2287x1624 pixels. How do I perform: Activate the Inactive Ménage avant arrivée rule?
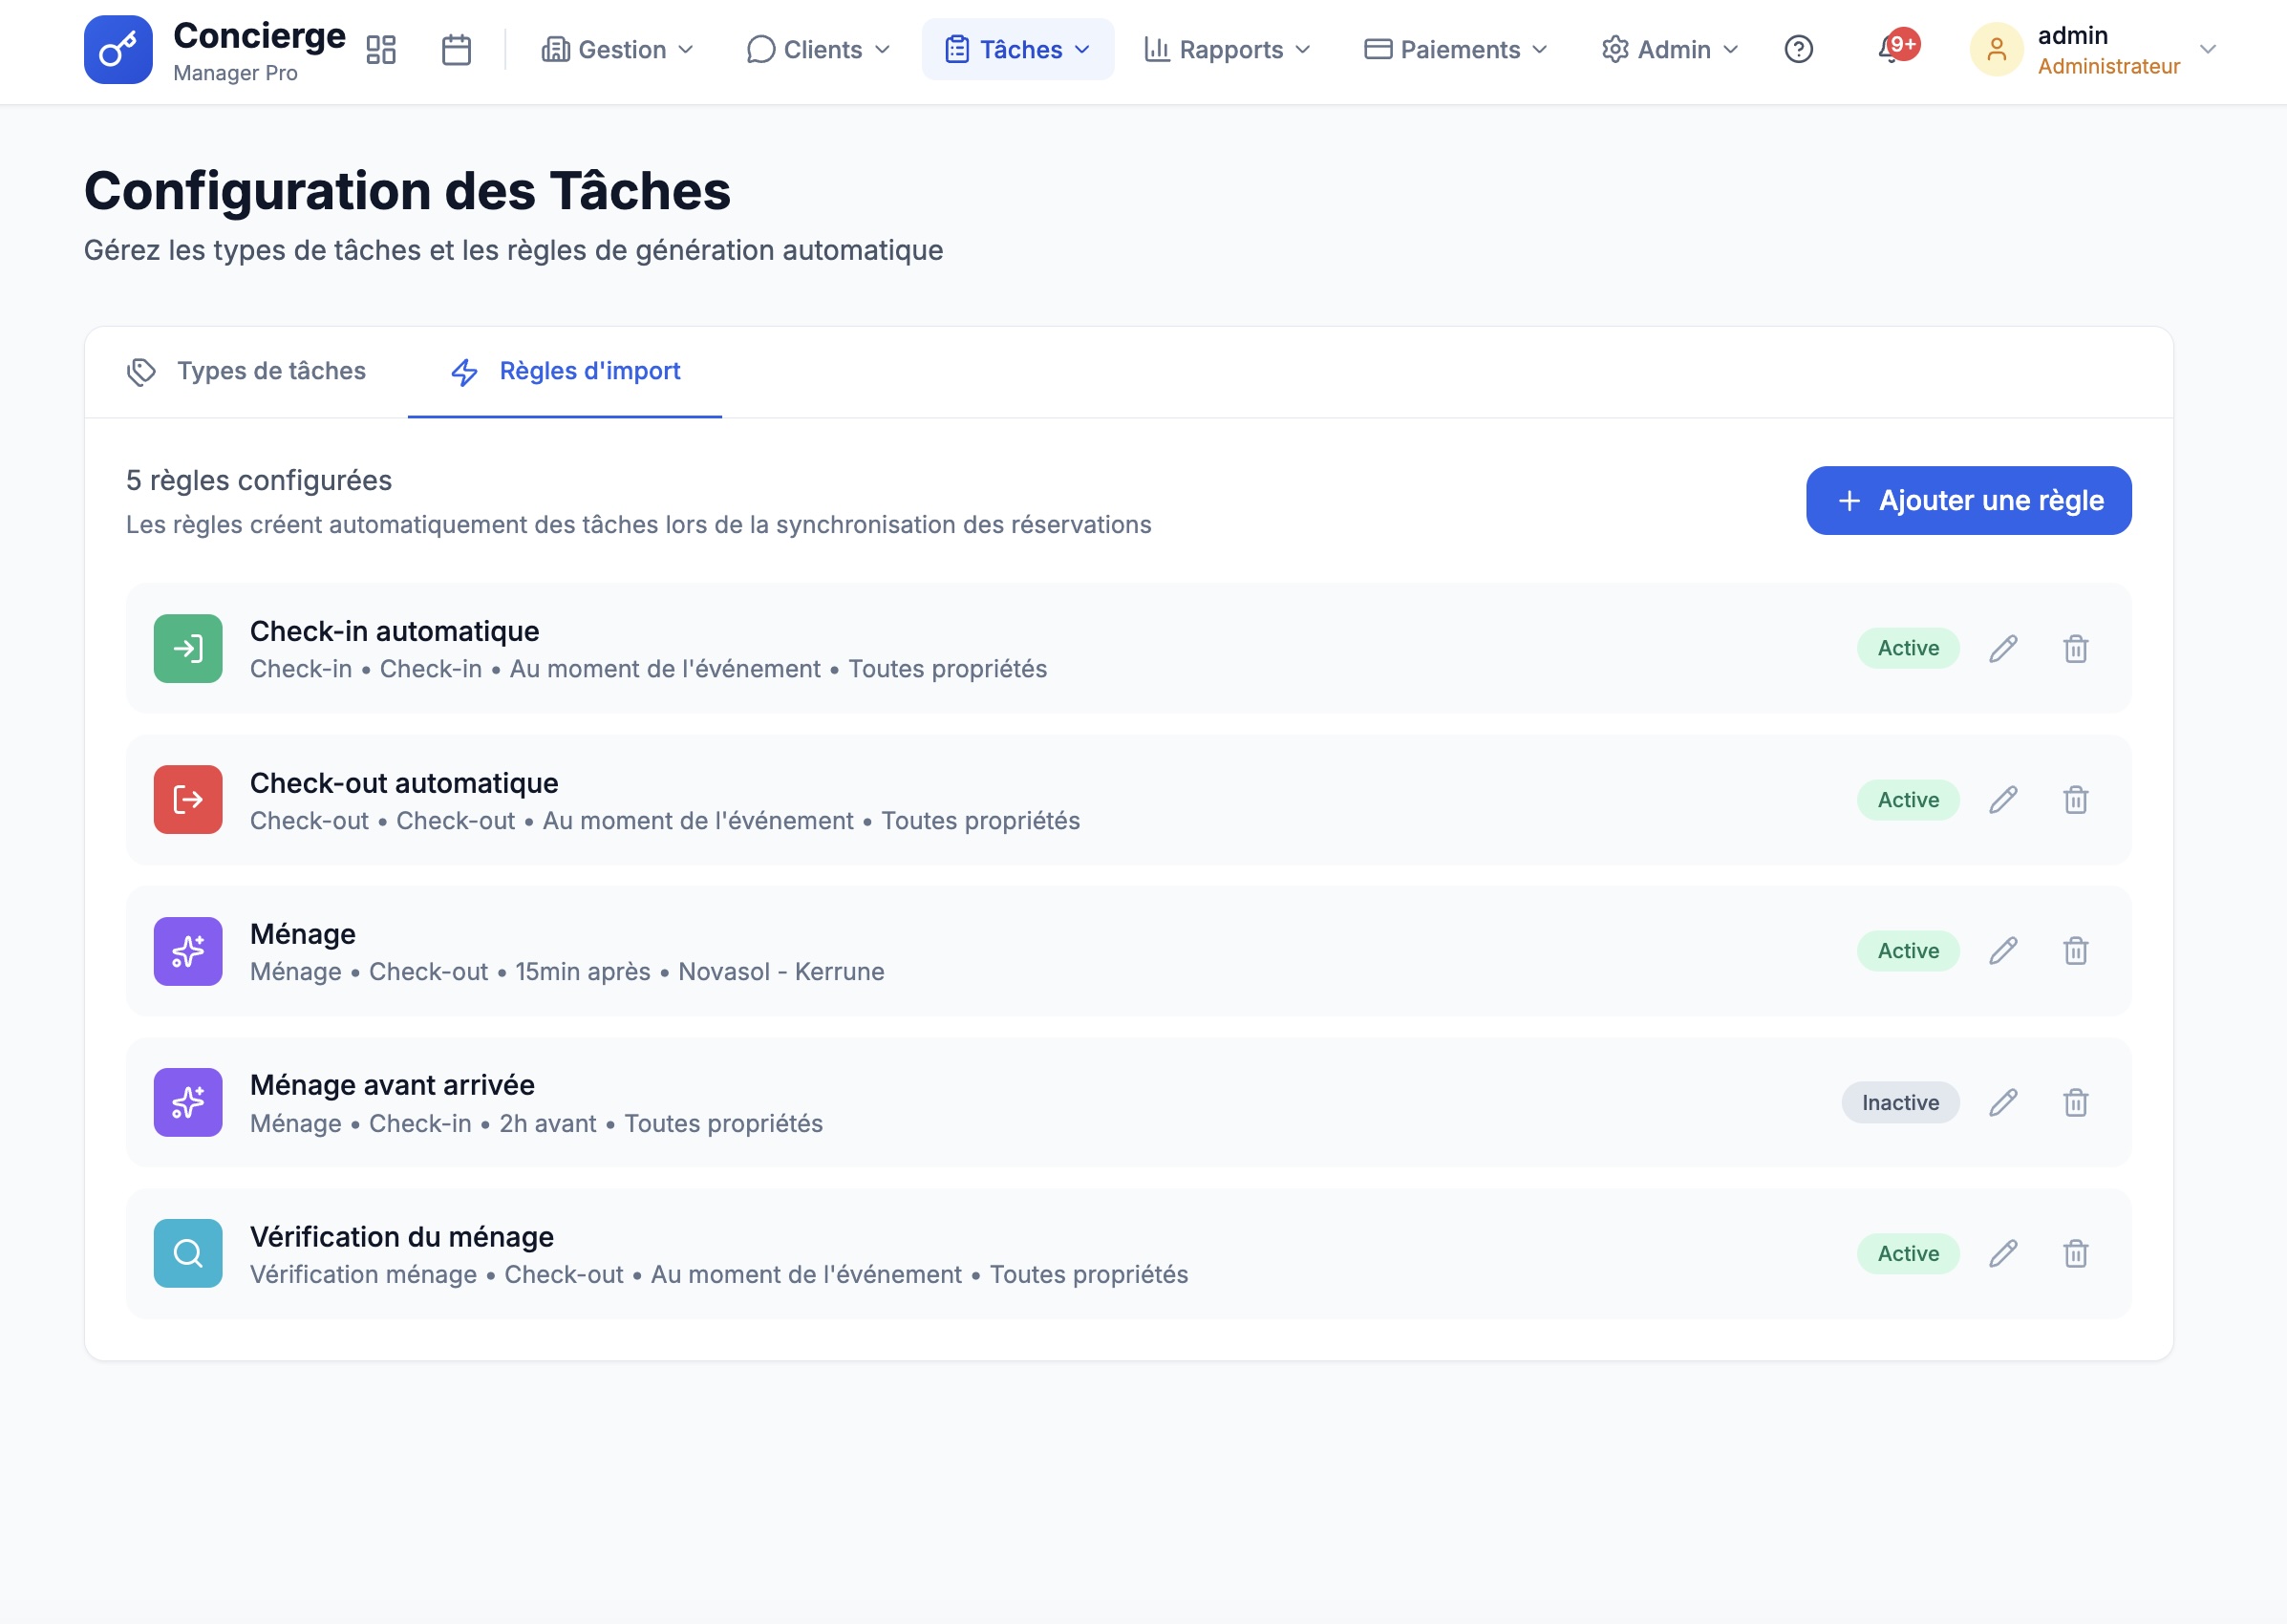point(1899,1102)
